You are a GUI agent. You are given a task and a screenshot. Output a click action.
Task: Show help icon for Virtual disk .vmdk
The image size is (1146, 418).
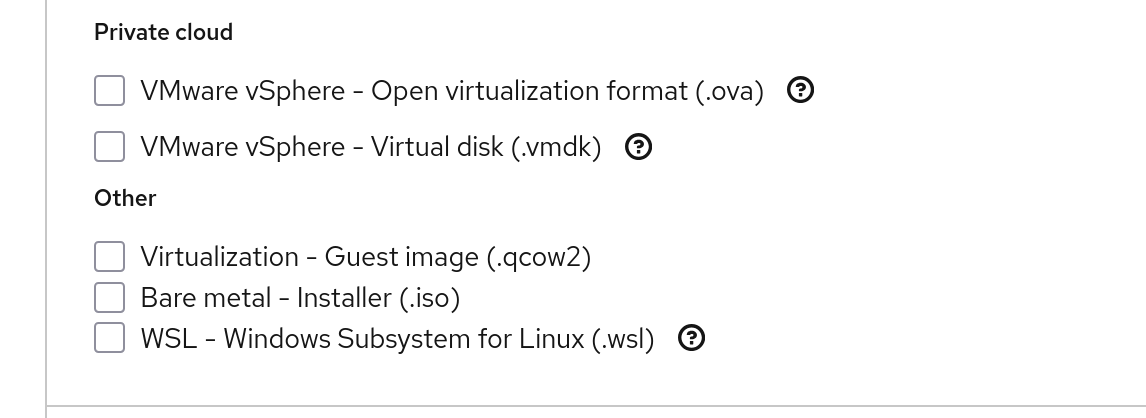[x=638, y=148]
